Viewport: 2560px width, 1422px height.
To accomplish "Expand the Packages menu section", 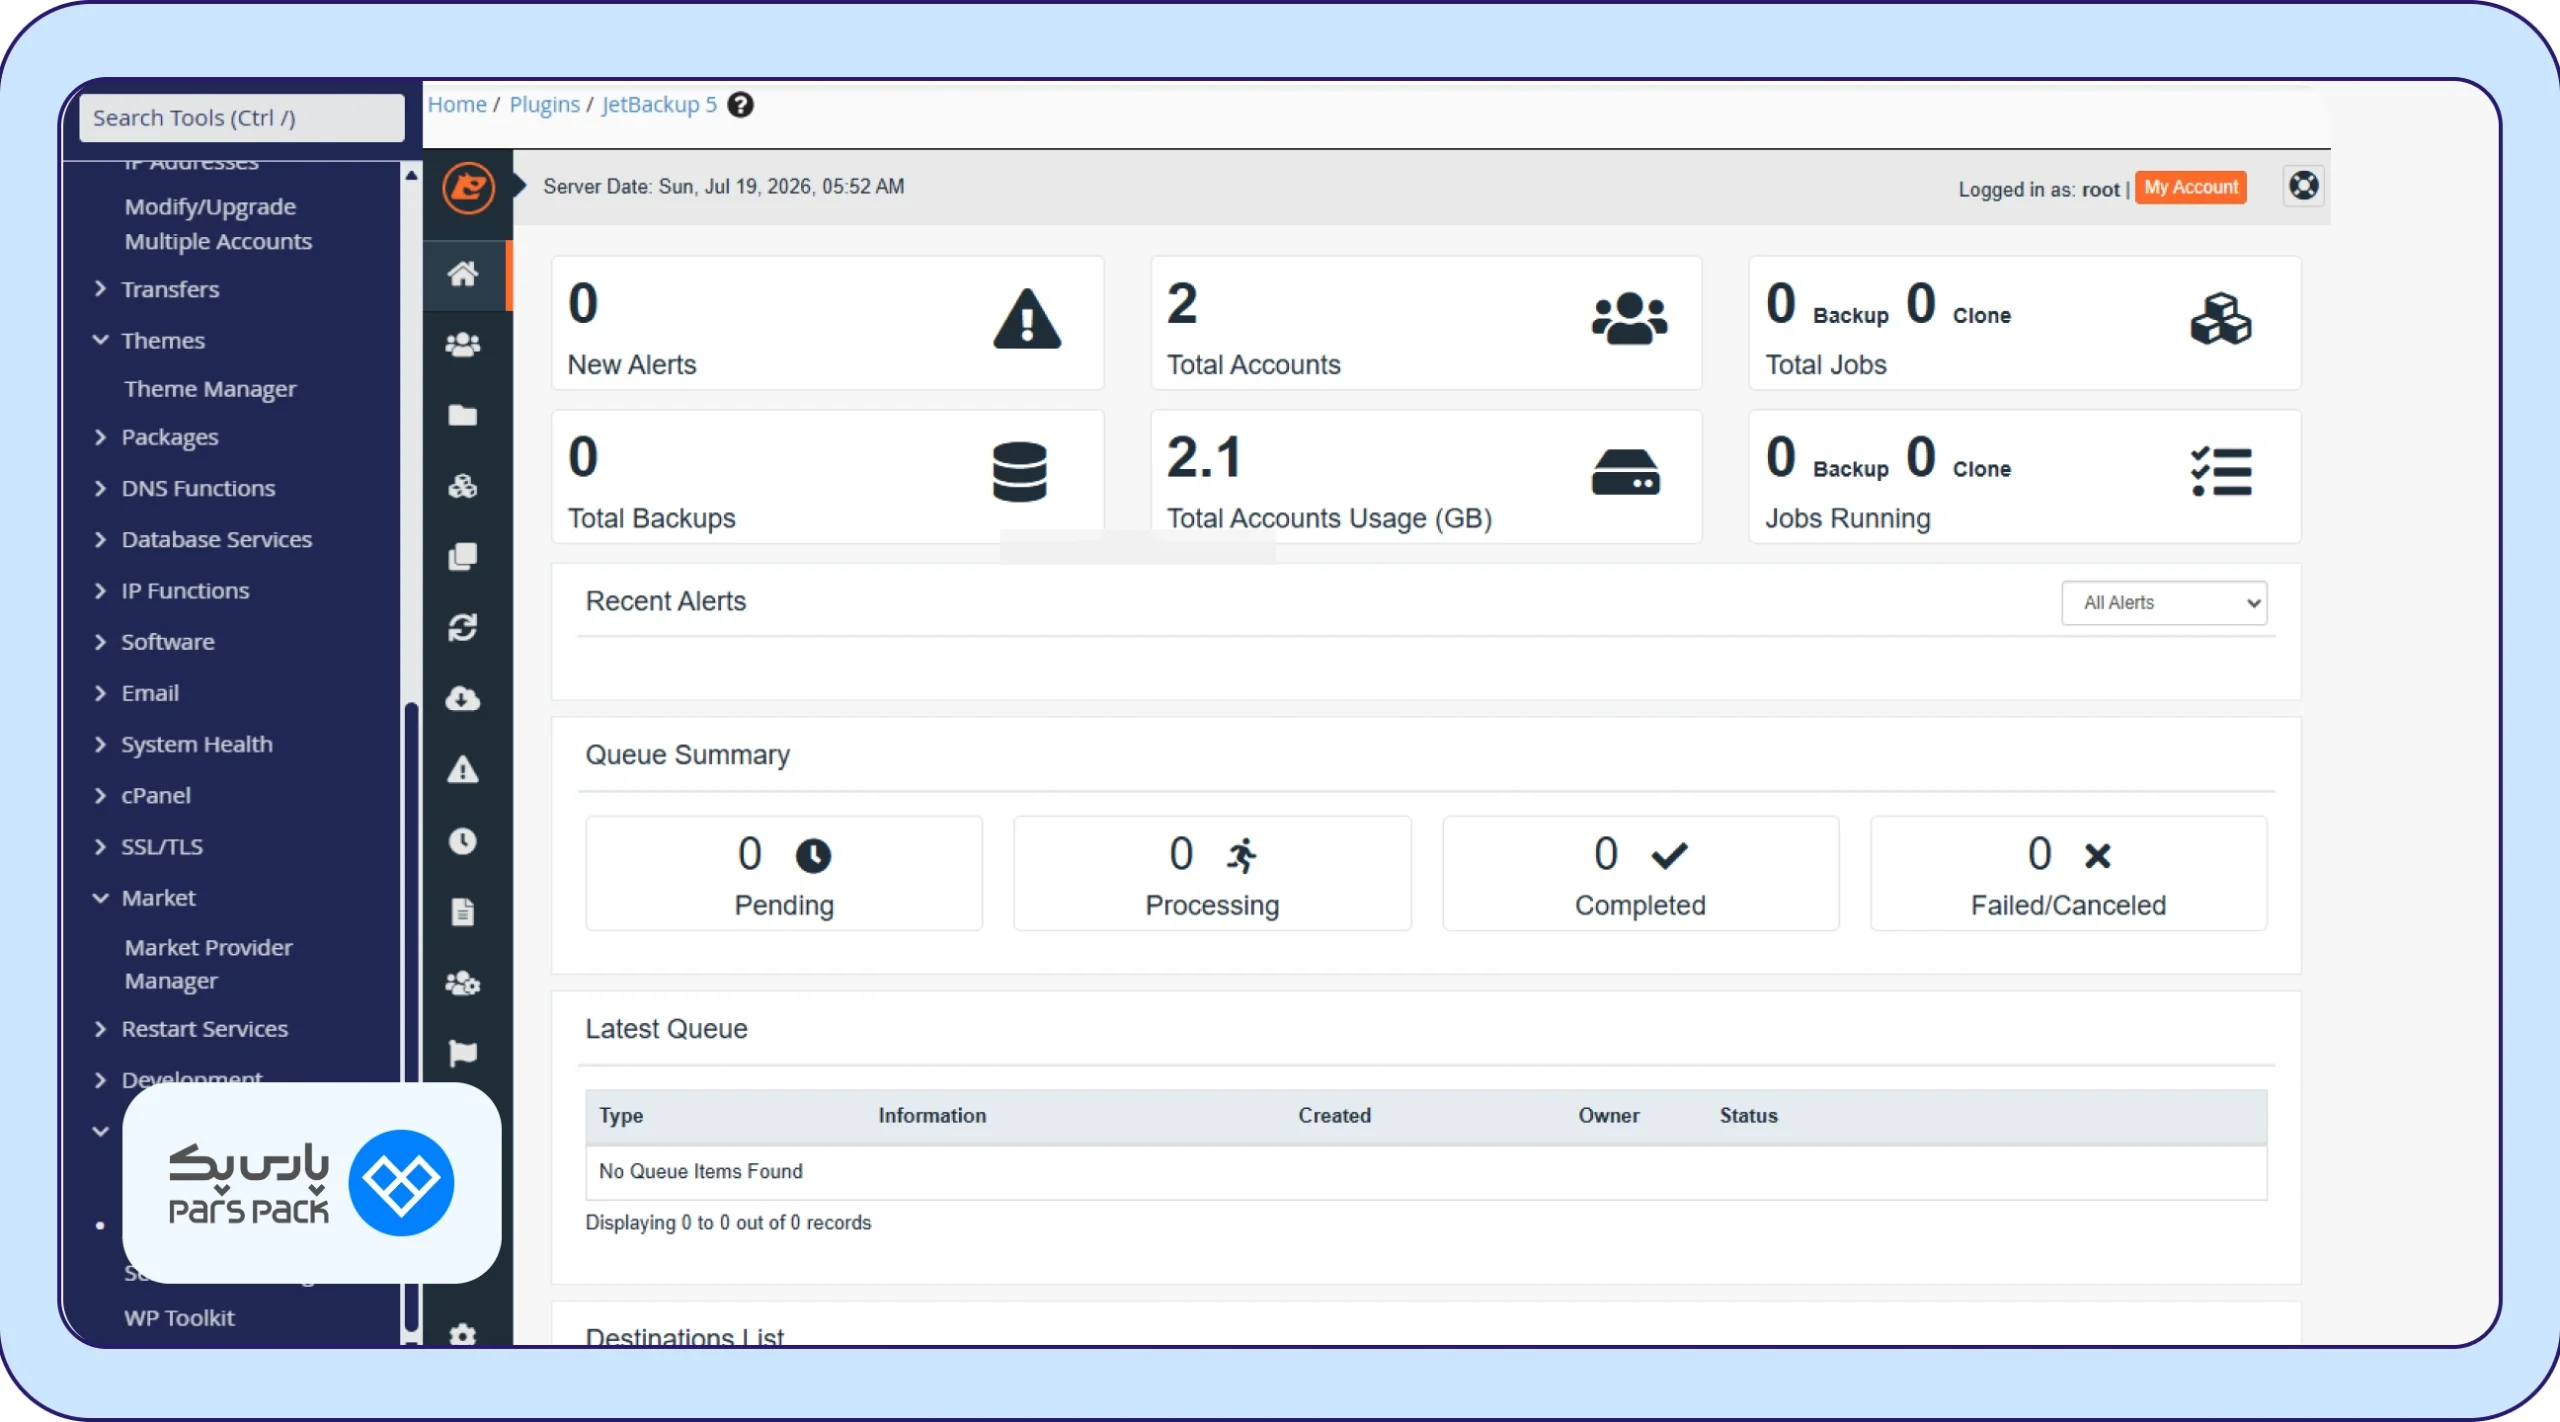I will [100, 437].
